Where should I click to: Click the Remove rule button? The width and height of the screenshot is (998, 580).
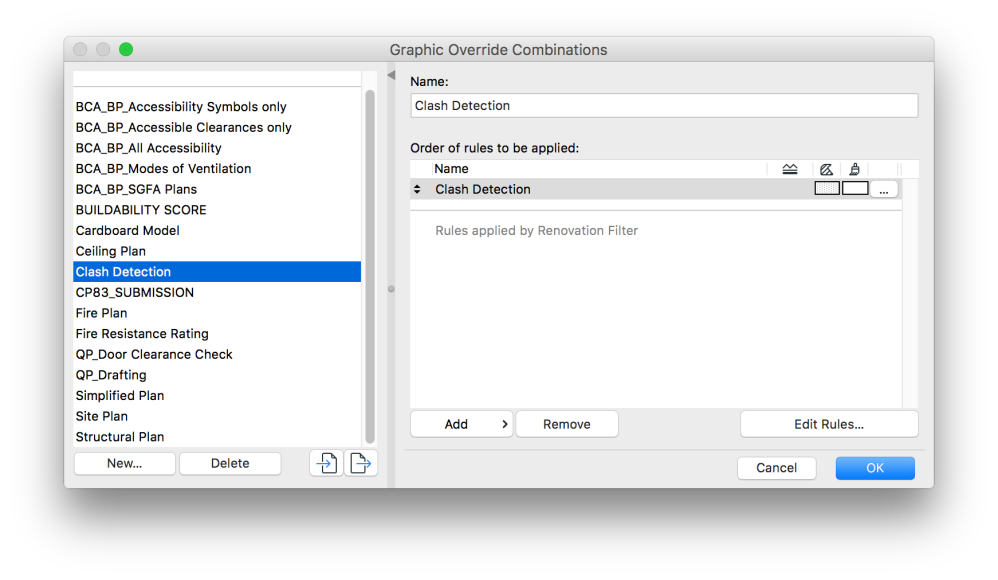[567, 424]
